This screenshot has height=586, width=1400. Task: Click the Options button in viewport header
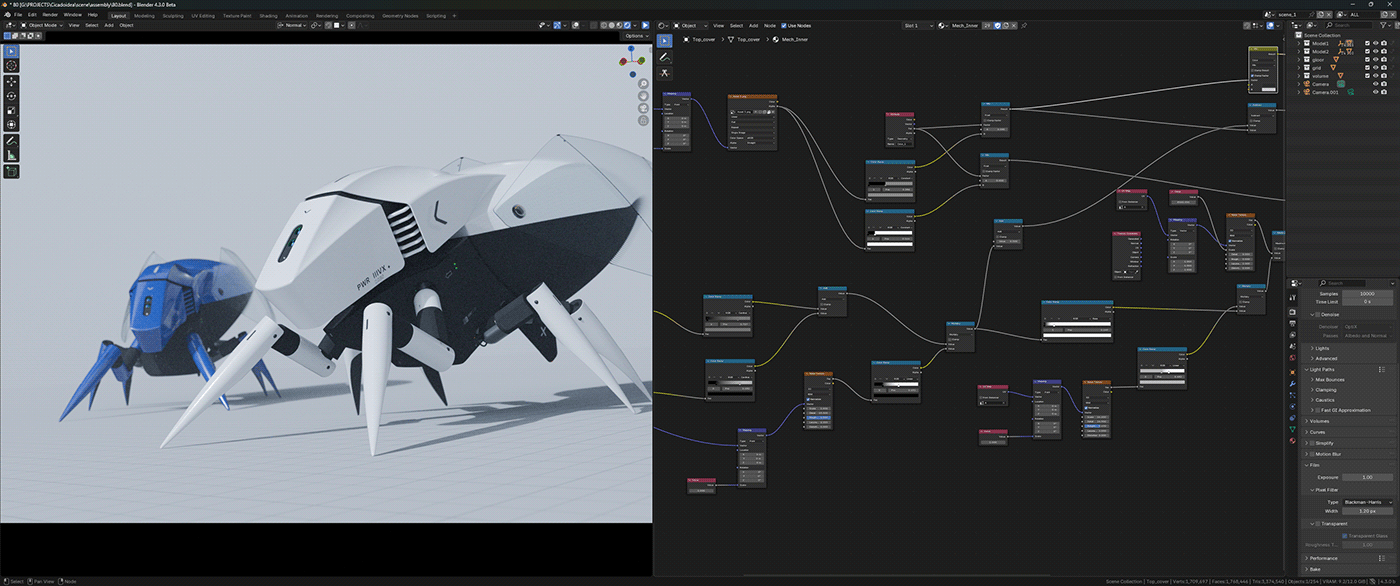pos(637,34)
